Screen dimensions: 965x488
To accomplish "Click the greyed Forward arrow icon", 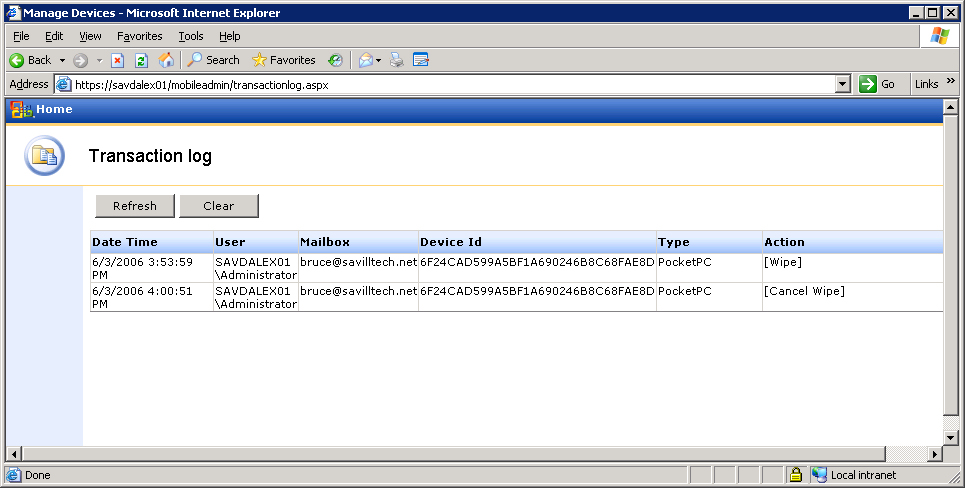I will point(80,60).
